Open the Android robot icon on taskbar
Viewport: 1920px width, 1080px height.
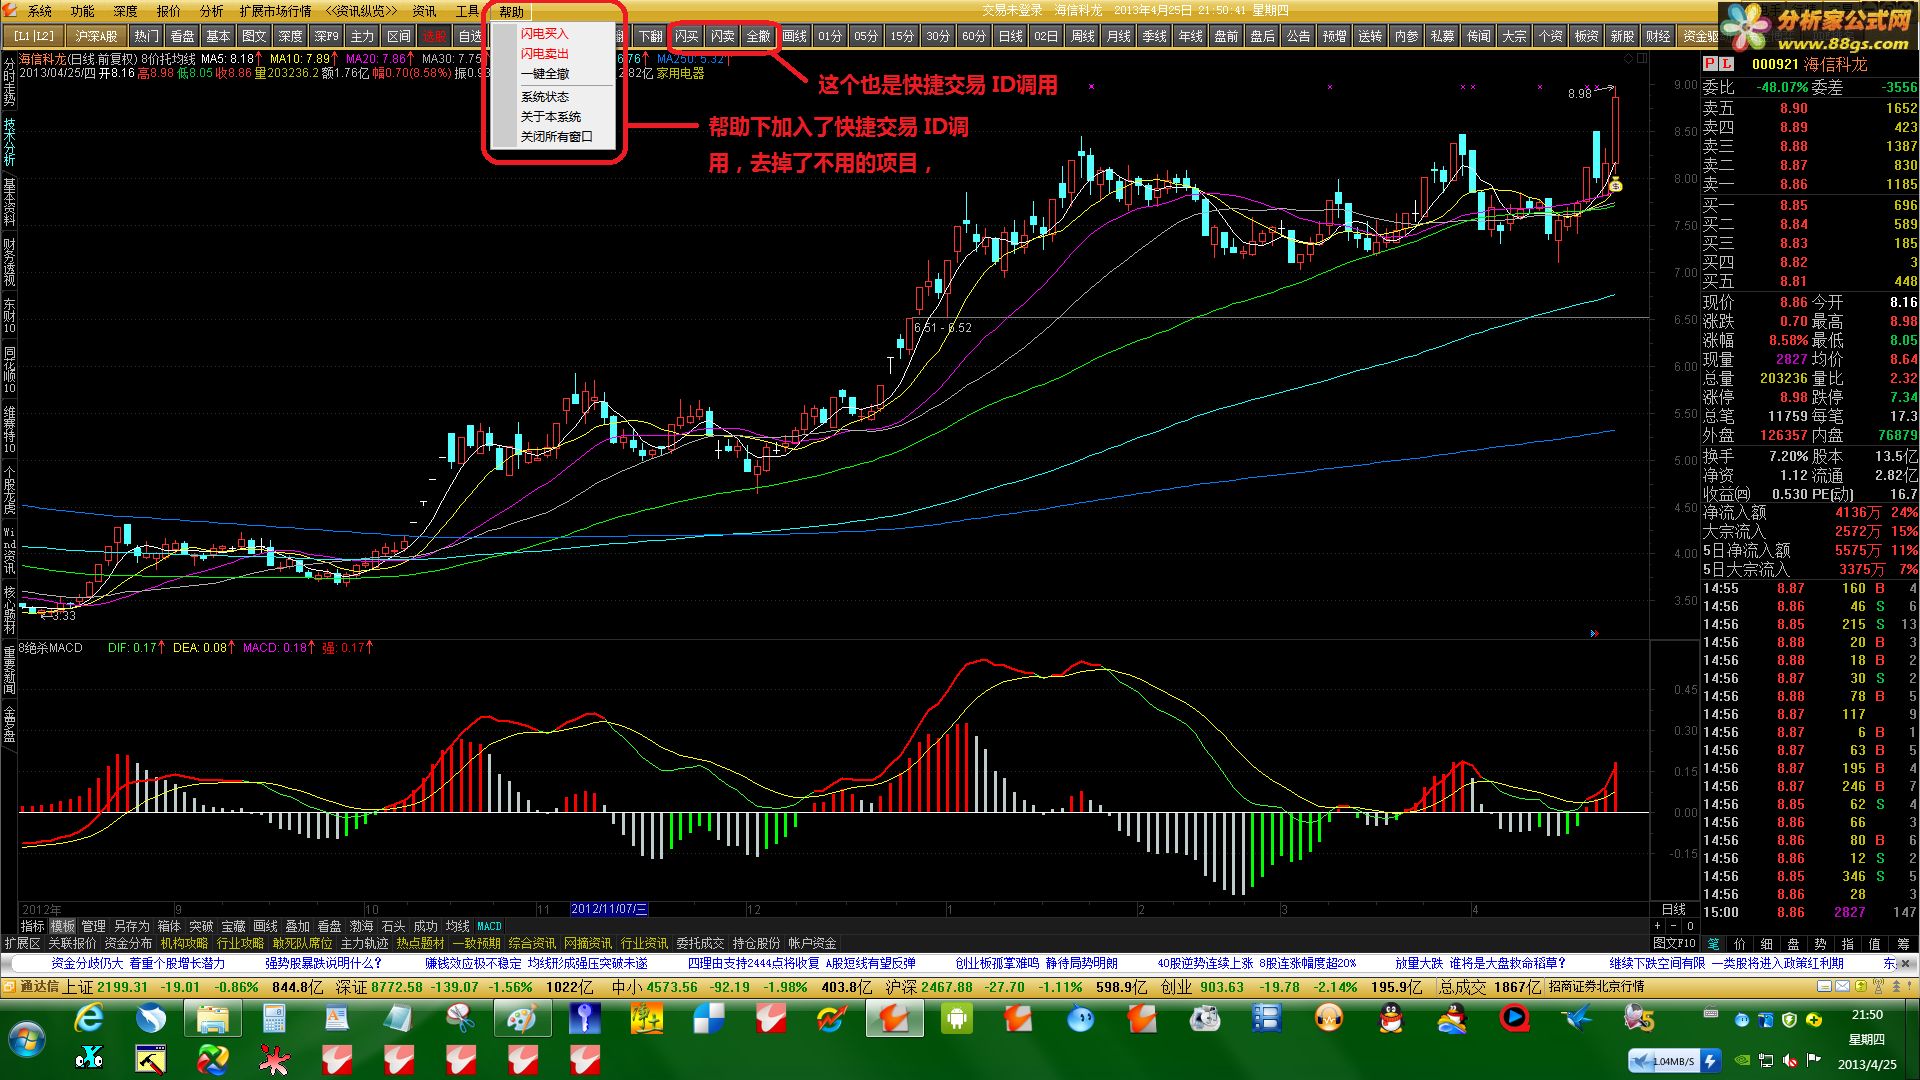point(956,1019)
